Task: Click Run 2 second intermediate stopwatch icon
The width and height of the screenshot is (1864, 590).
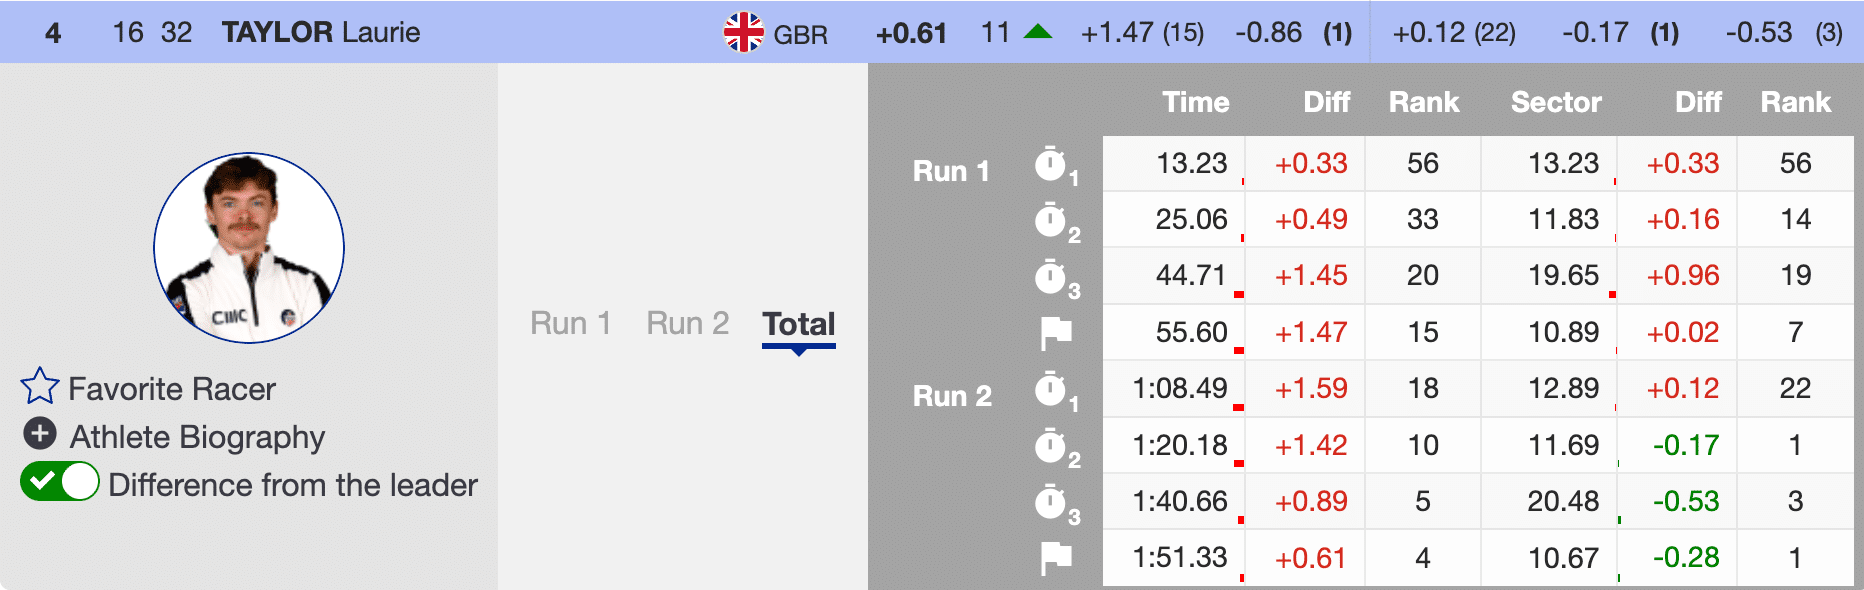Action: 1051,446
